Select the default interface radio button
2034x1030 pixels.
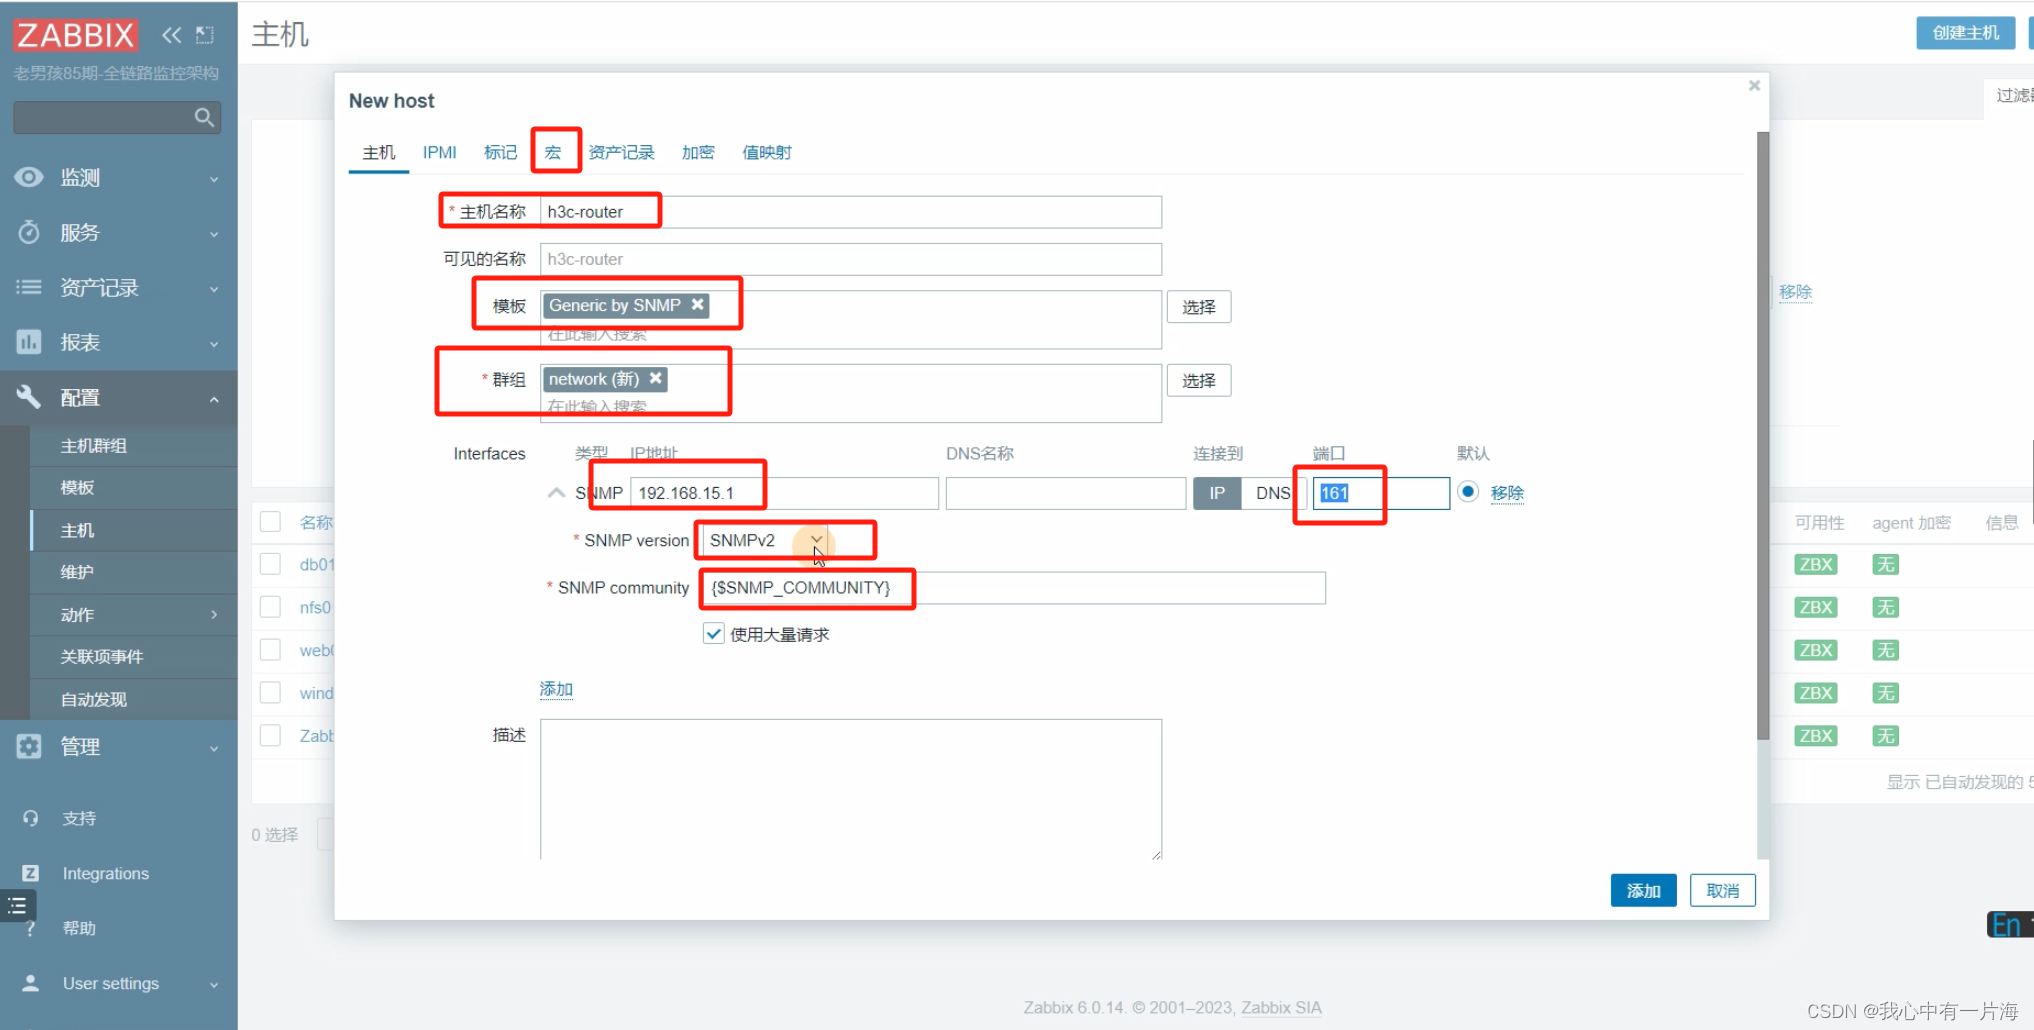(x=1468, y=492)
